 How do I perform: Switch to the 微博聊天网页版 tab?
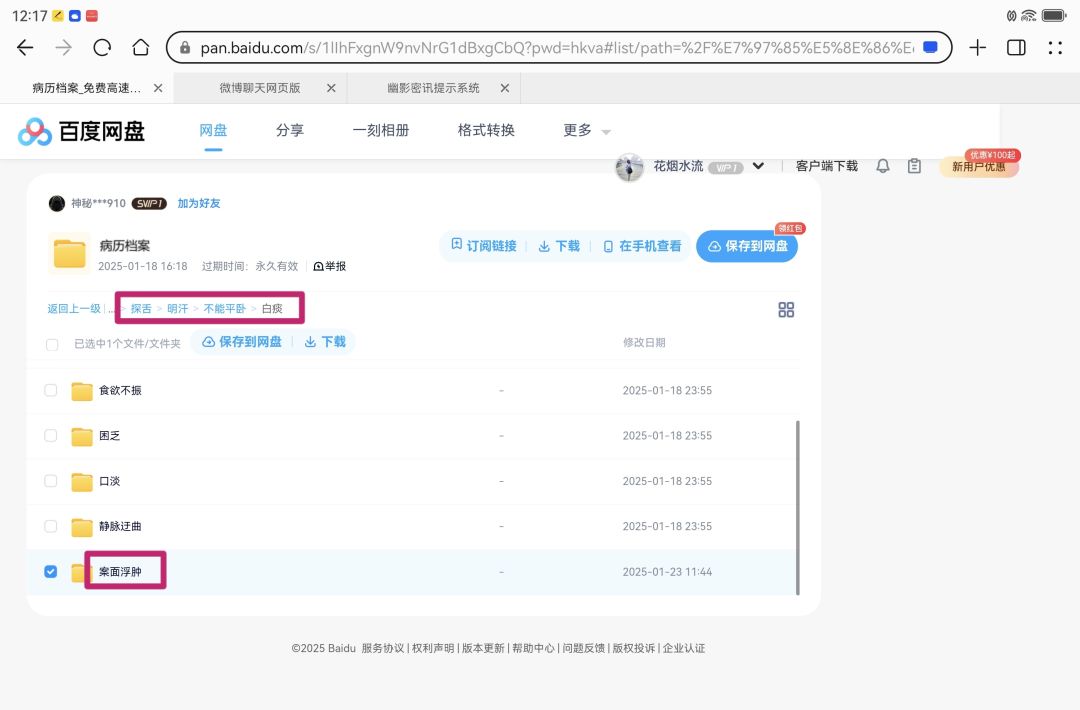point(260,88)
